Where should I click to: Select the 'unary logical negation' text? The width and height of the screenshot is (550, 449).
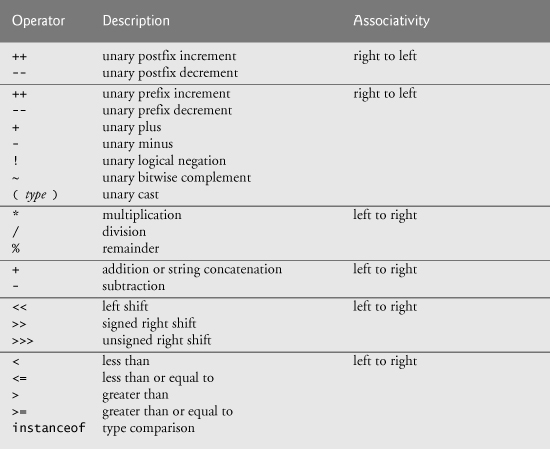click(164, 161)
